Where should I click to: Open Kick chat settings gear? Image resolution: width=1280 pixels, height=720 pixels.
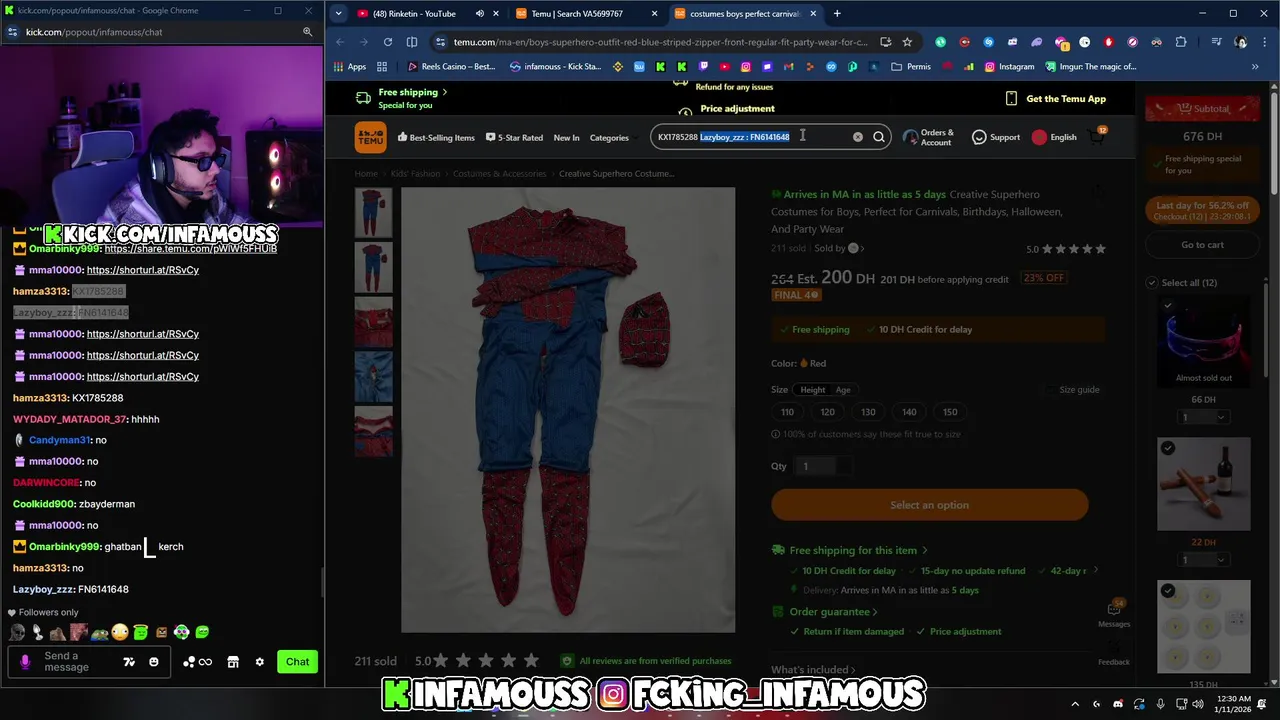[260, 662]
